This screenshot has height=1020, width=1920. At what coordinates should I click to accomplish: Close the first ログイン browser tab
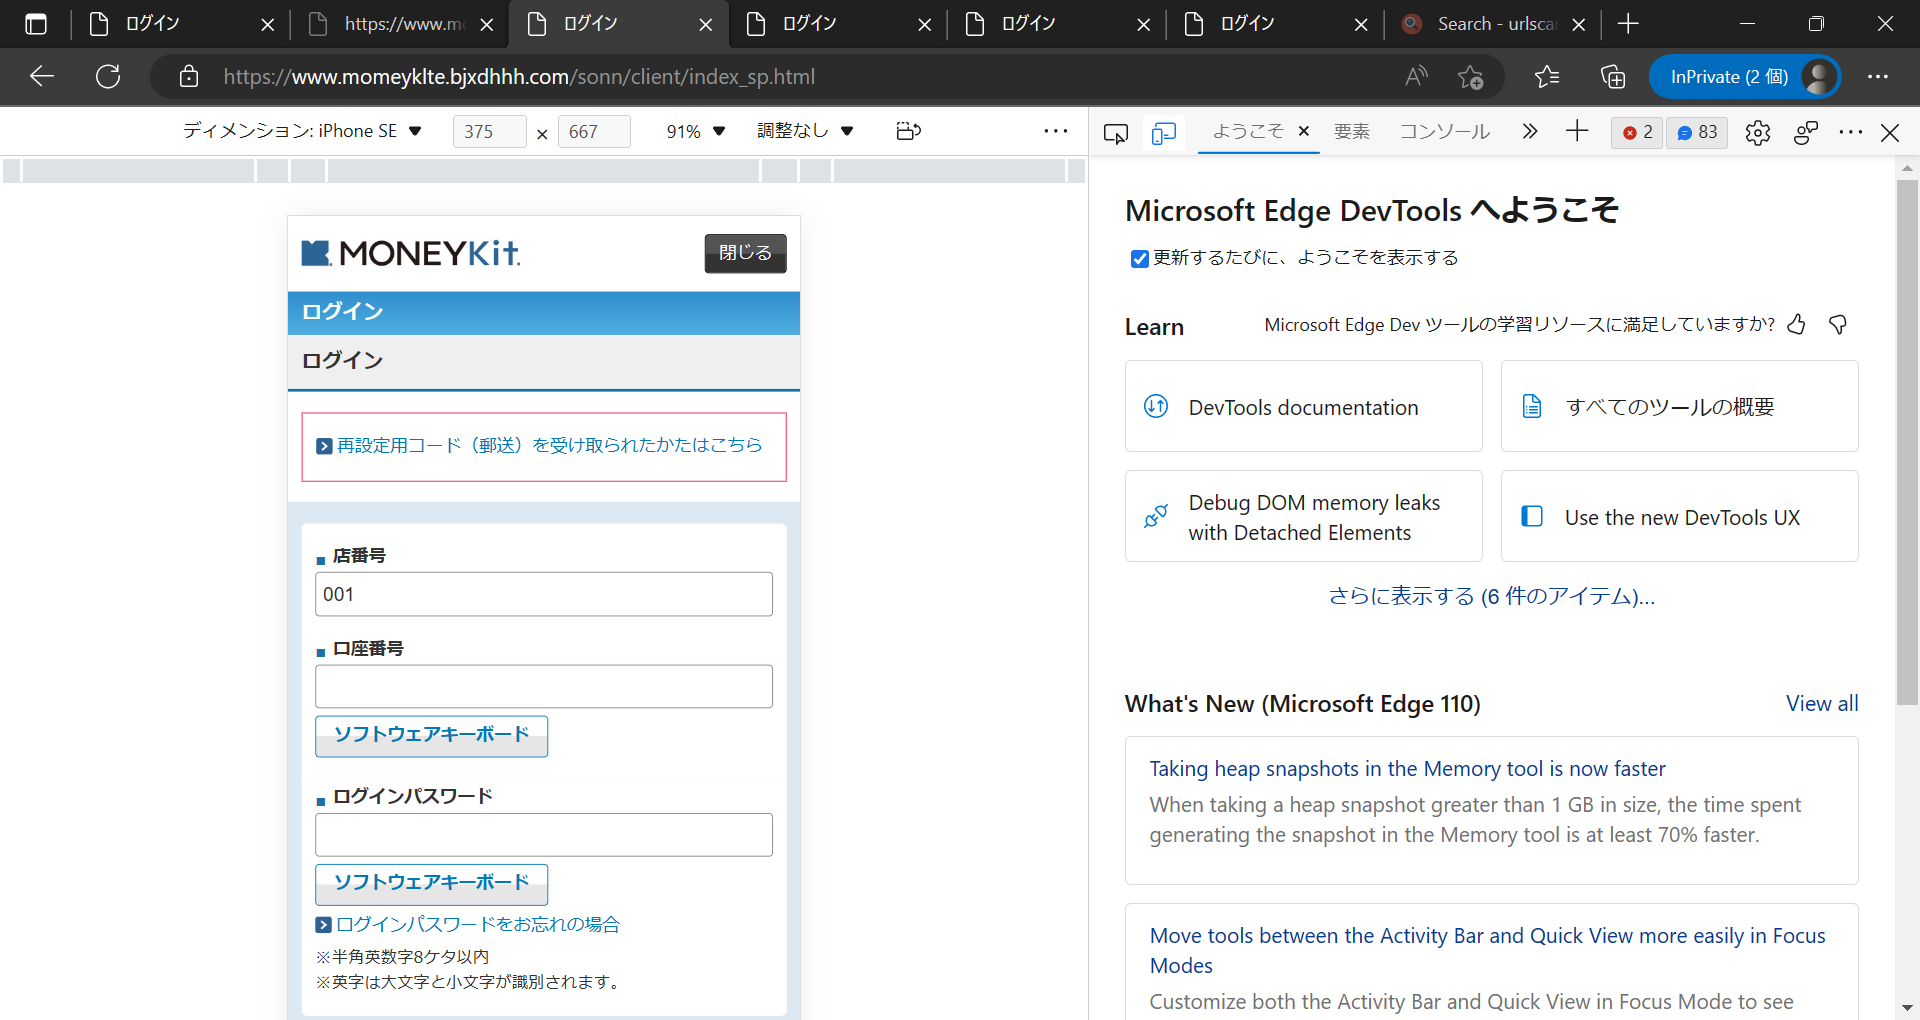(267, 25)
